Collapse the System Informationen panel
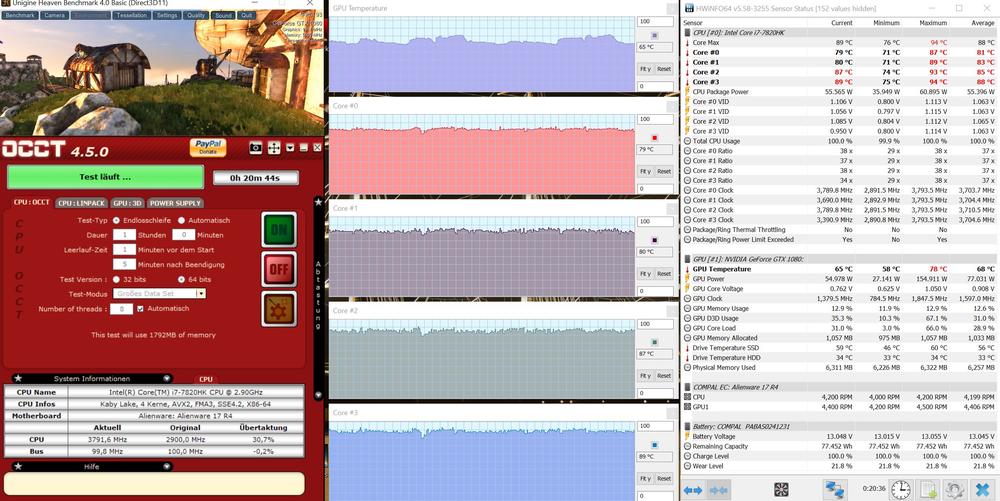The width and height of the screenshot is (1000, 501). [x=13, y=379]
